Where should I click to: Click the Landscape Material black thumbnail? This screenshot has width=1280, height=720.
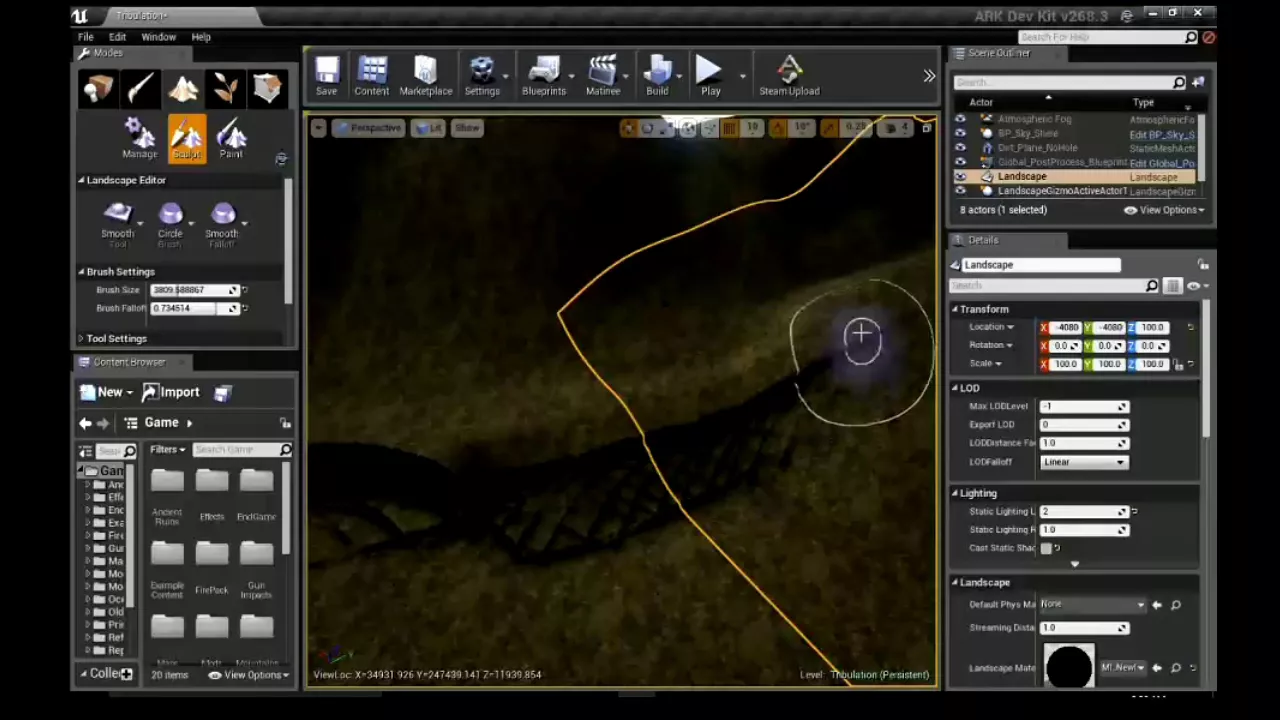(1069, 667)
